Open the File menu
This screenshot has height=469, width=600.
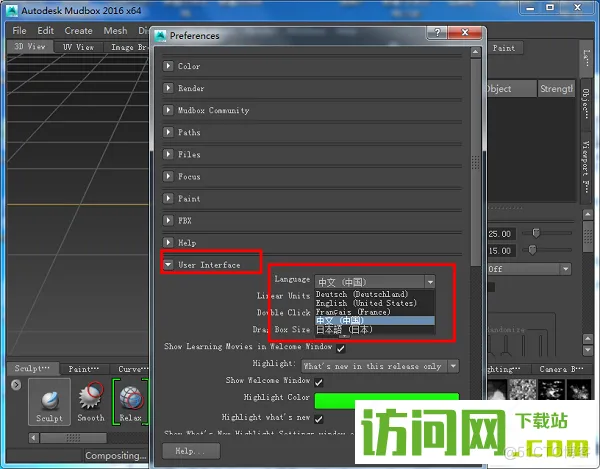(19, 31)
